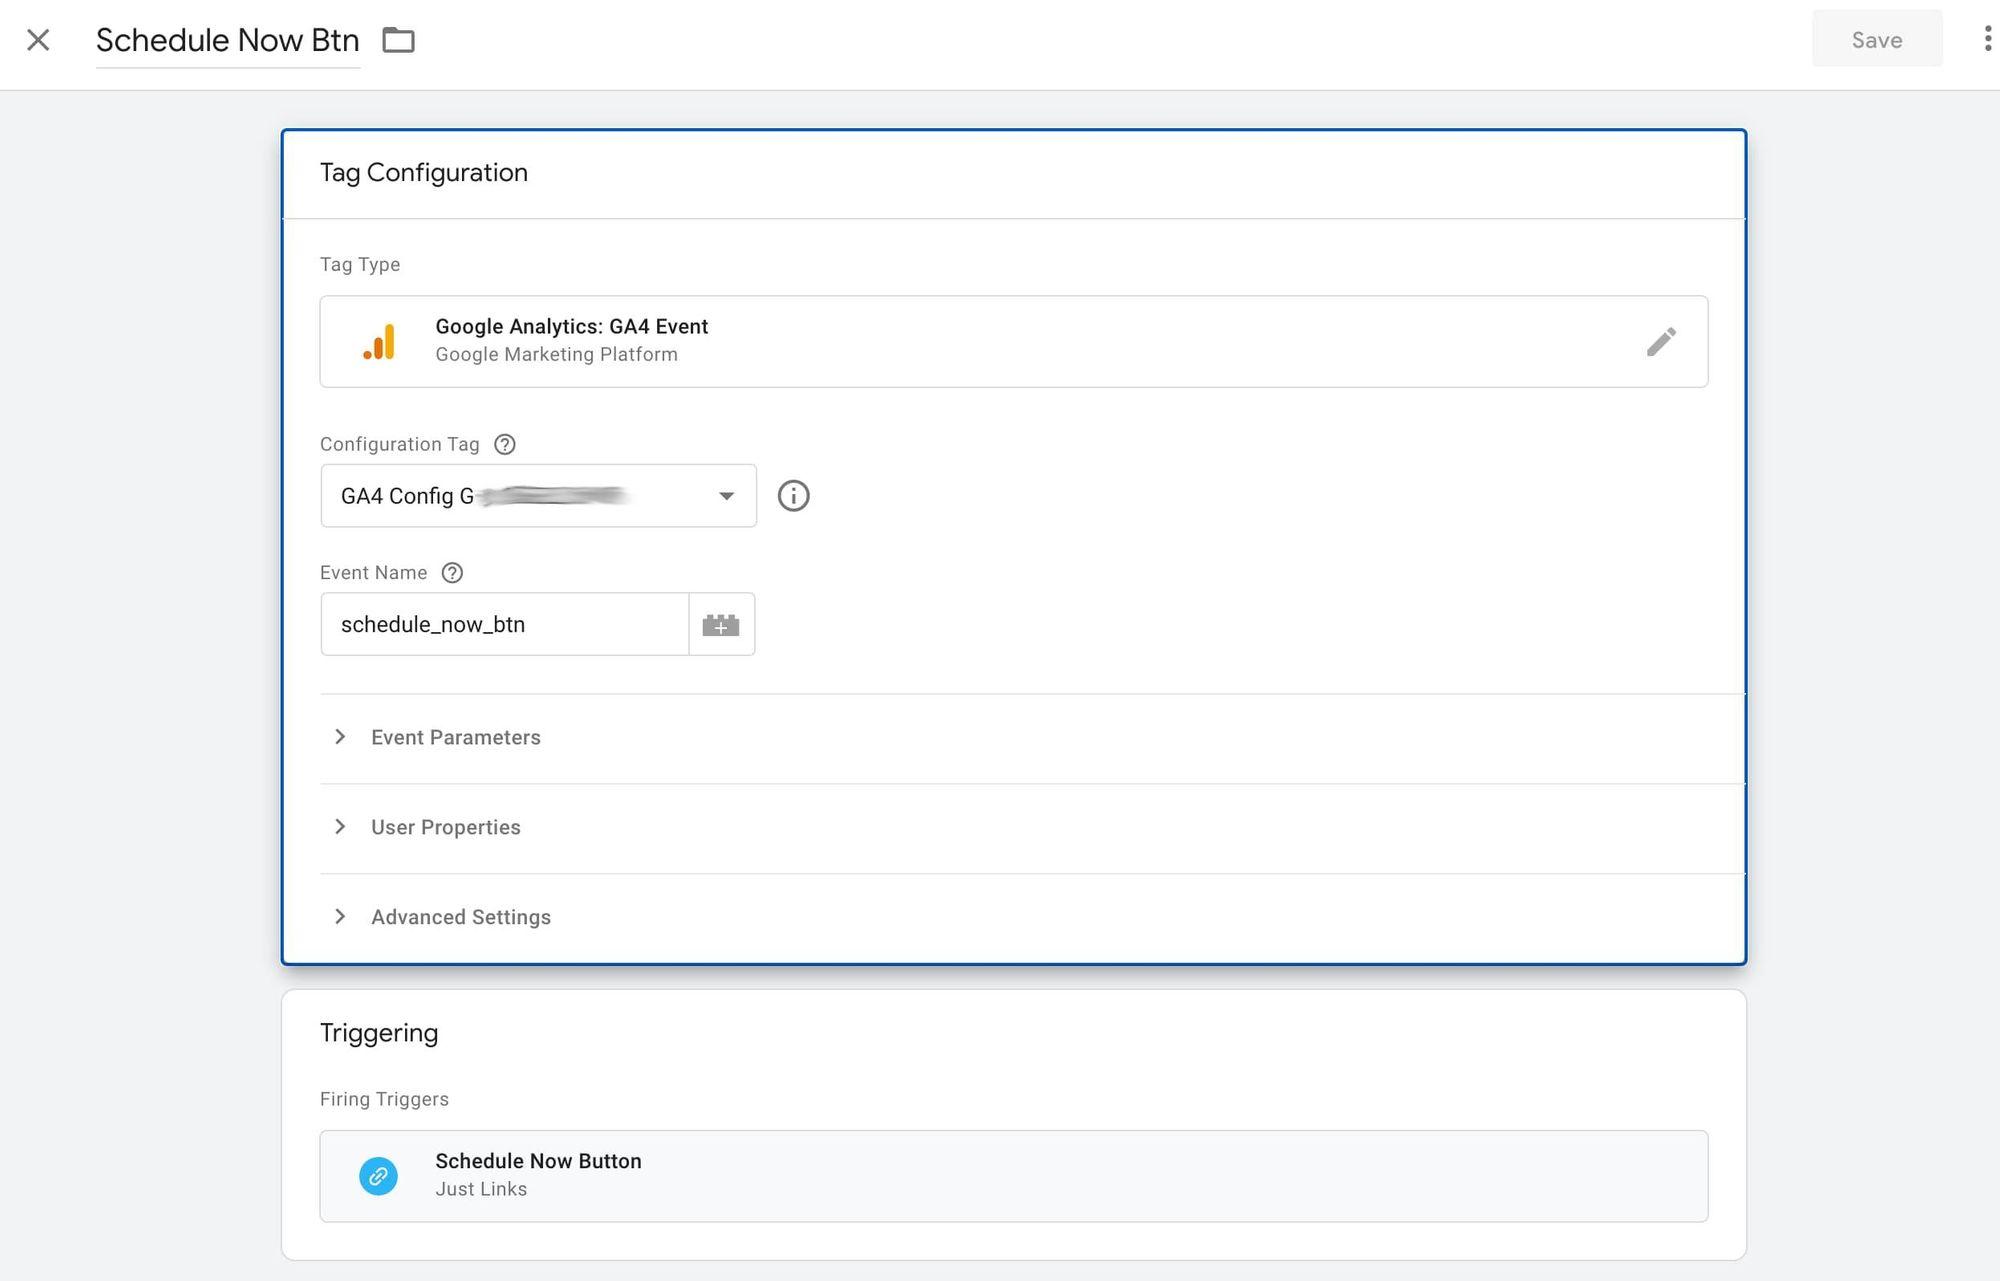Click the Google Analytics bar chart icon

tap(379, 341)
